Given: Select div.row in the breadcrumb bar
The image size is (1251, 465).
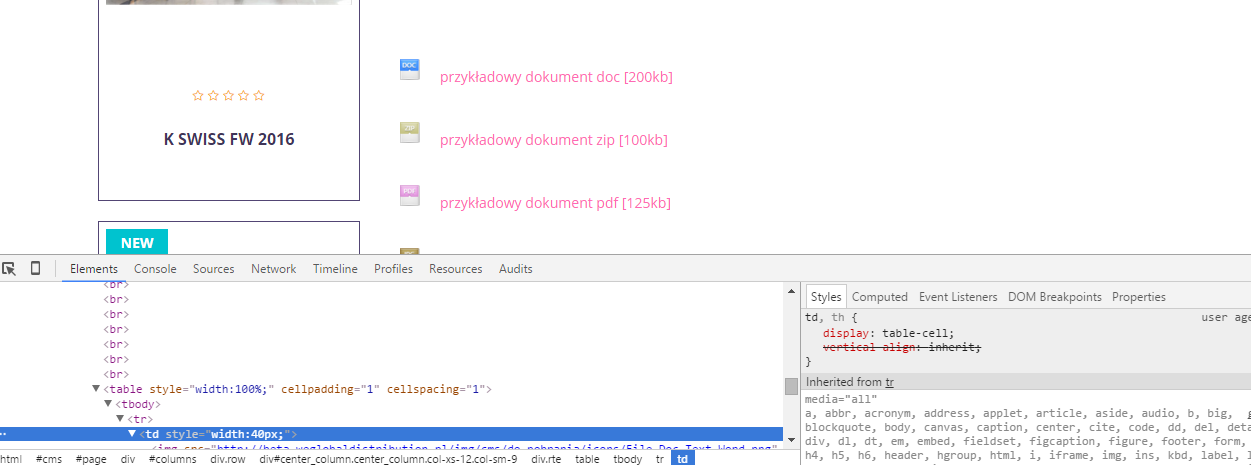Looking at the screenshot, I should pyautogui.click(x=227, y=459).
